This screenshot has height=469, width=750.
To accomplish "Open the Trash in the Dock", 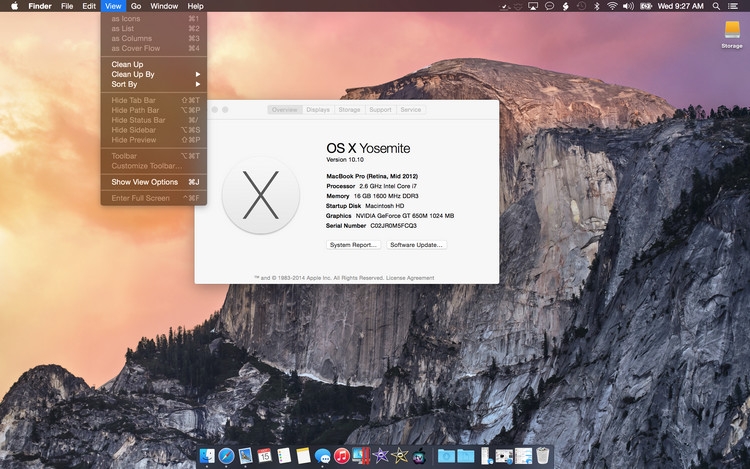I will [542, 456].
